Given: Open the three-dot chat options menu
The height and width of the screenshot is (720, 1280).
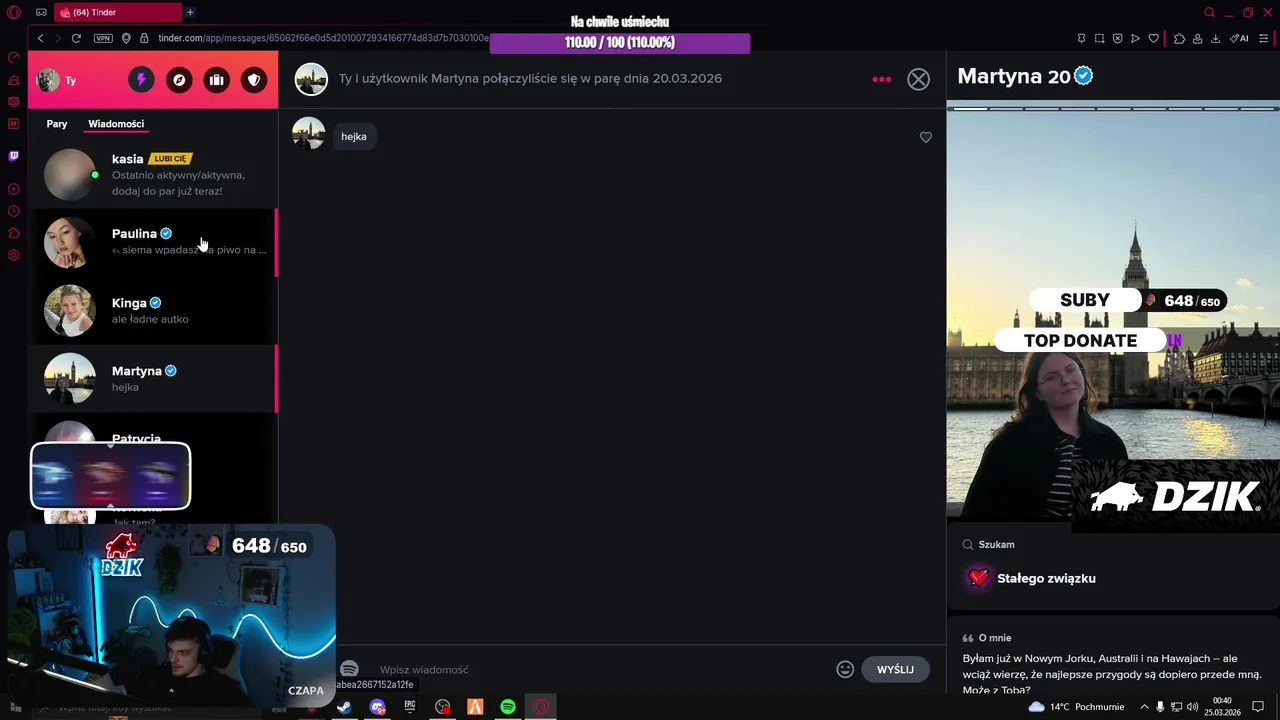Looking at the screenshot, I should [x=881, y=79].
